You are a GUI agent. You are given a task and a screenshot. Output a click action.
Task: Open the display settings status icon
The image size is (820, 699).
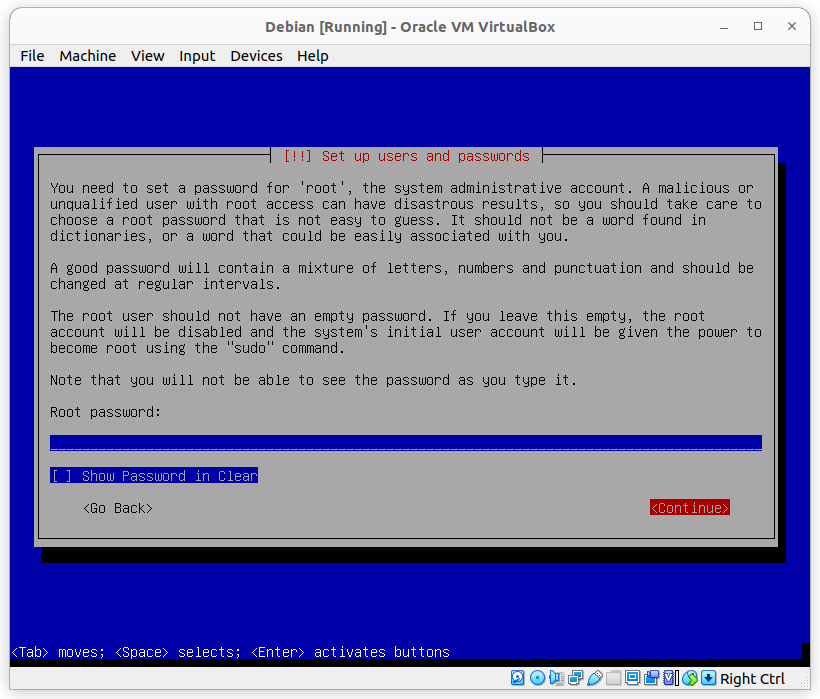click(x=632, y=678)
